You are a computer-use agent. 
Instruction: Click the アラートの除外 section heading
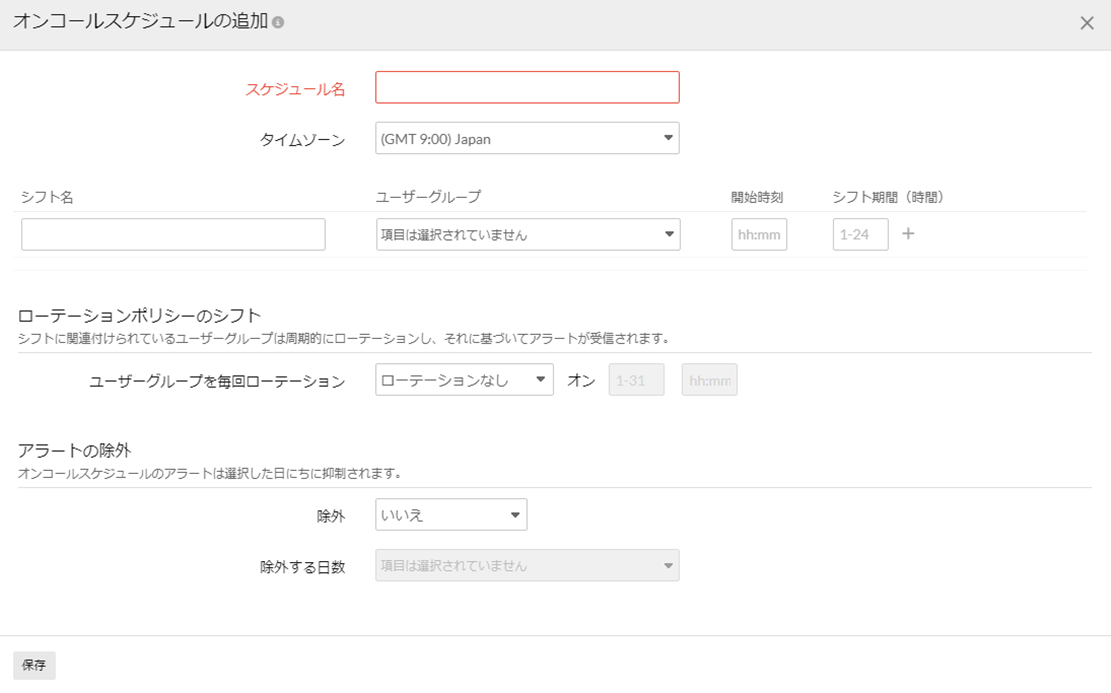point(75,451)
